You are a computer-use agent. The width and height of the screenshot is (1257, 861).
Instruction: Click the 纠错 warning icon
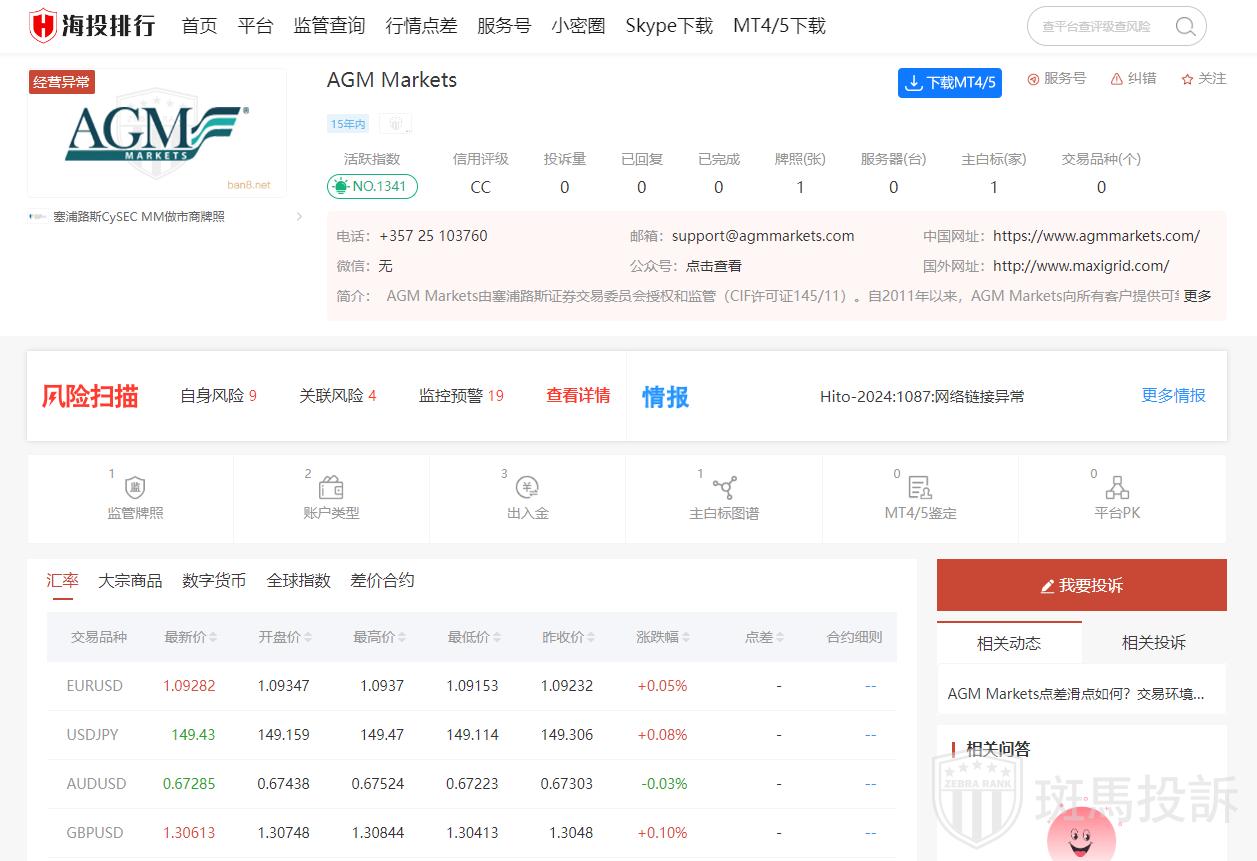click(x=1117, y=79)
